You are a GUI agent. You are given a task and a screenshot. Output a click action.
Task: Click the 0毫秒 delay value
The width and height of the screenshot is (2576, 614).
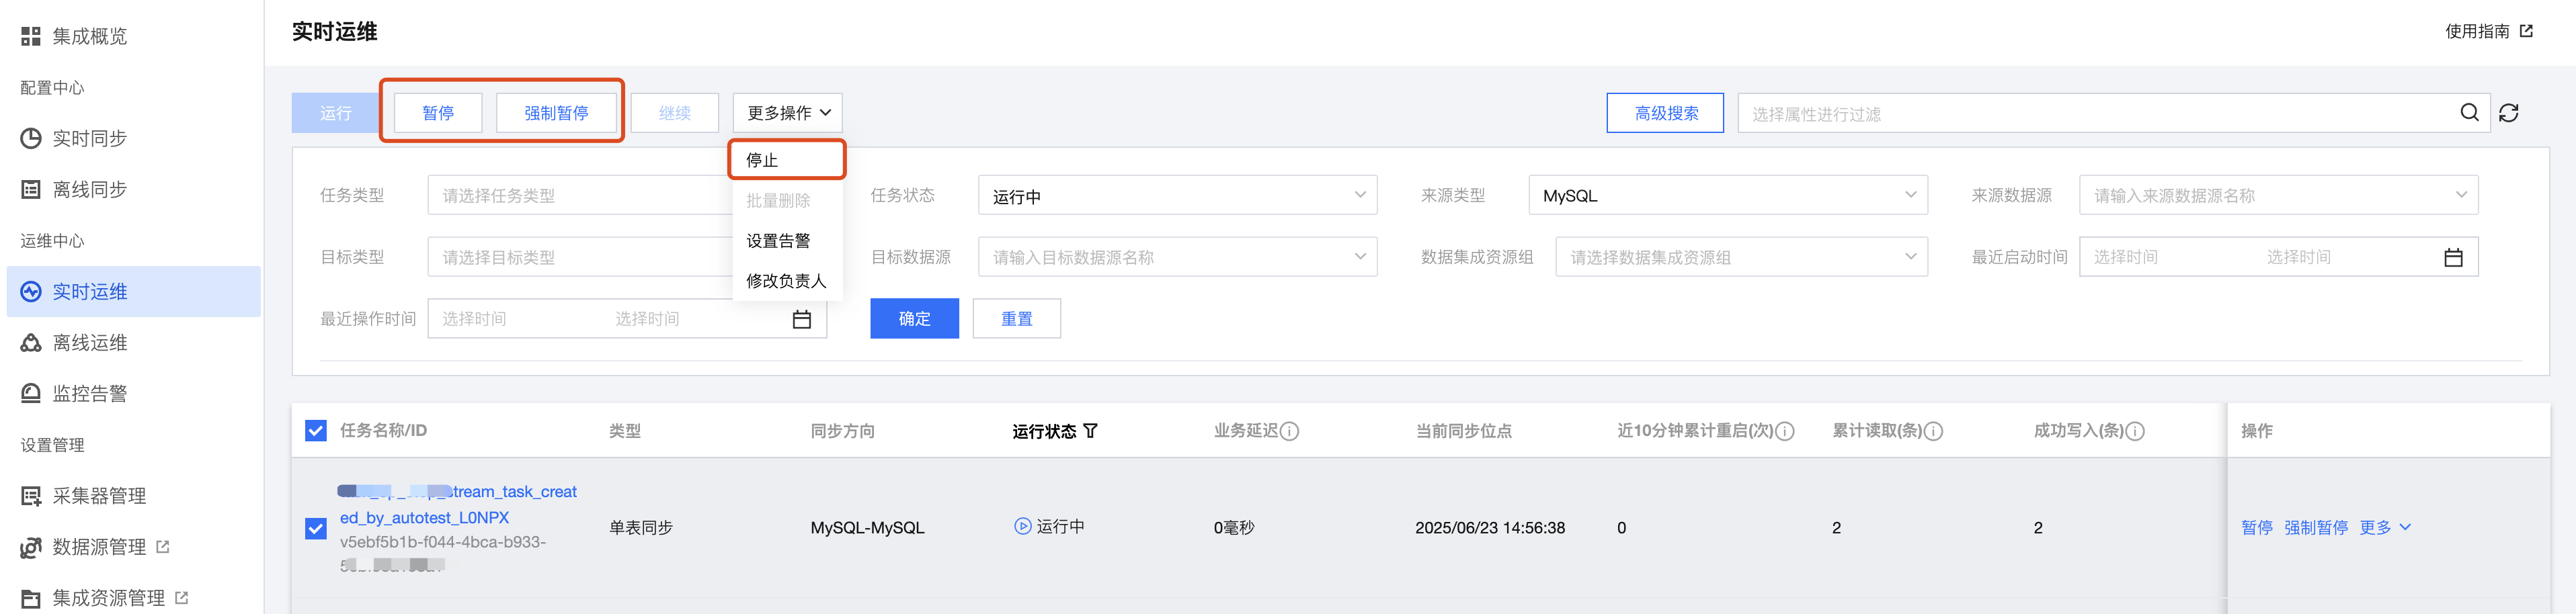pos(1234,528)
